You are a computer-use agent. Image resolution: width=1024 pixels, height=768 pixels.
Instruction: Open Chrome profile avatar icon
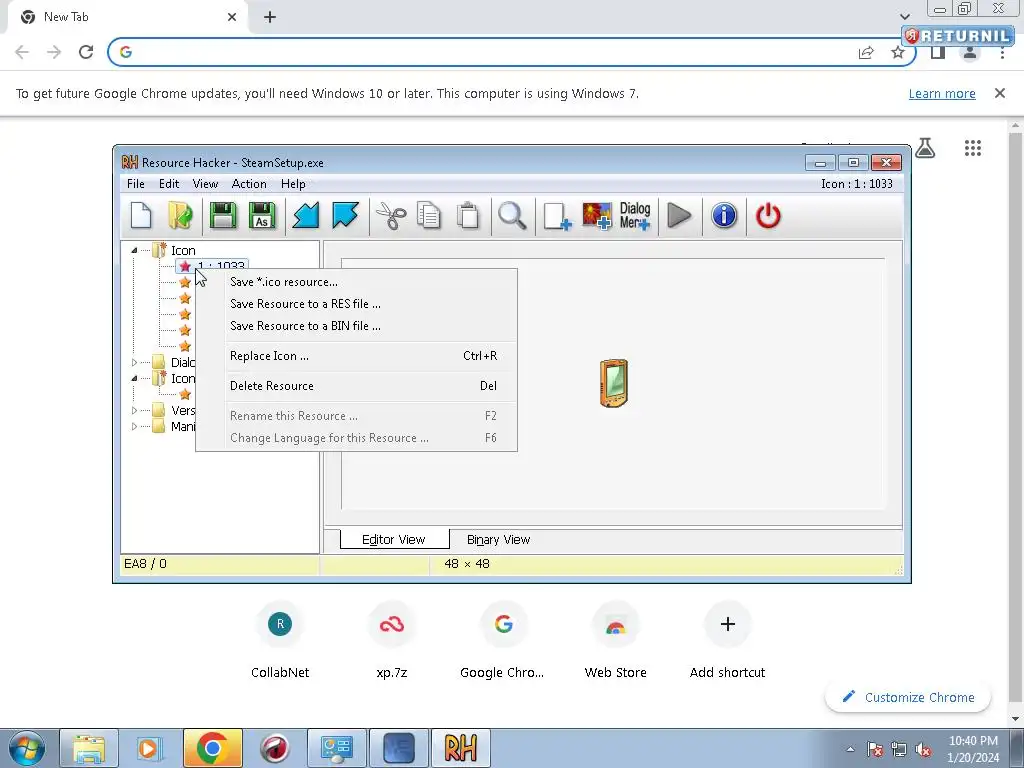coord(970,52)
